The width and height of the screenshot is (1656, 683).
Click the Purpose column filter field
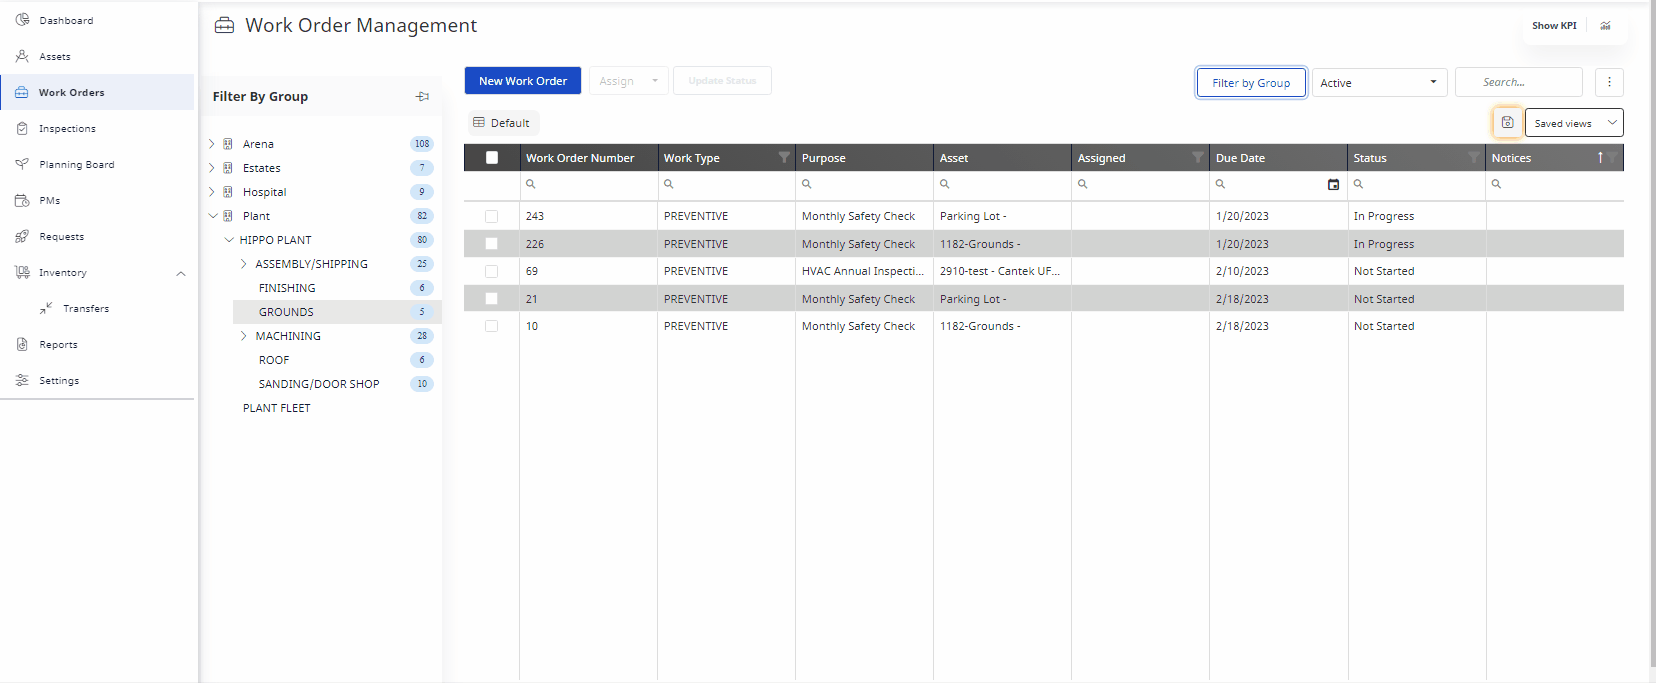click(x=865, y=184)
